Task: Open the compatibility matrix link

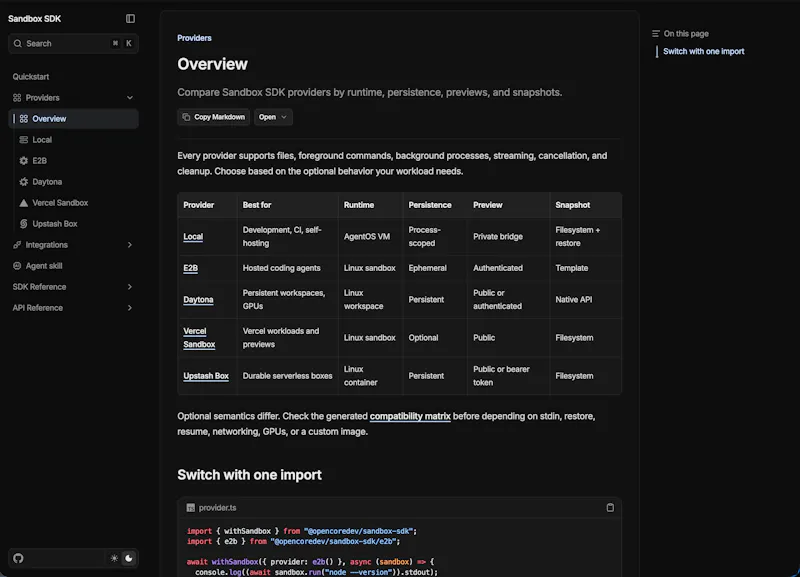Action: 410,416
